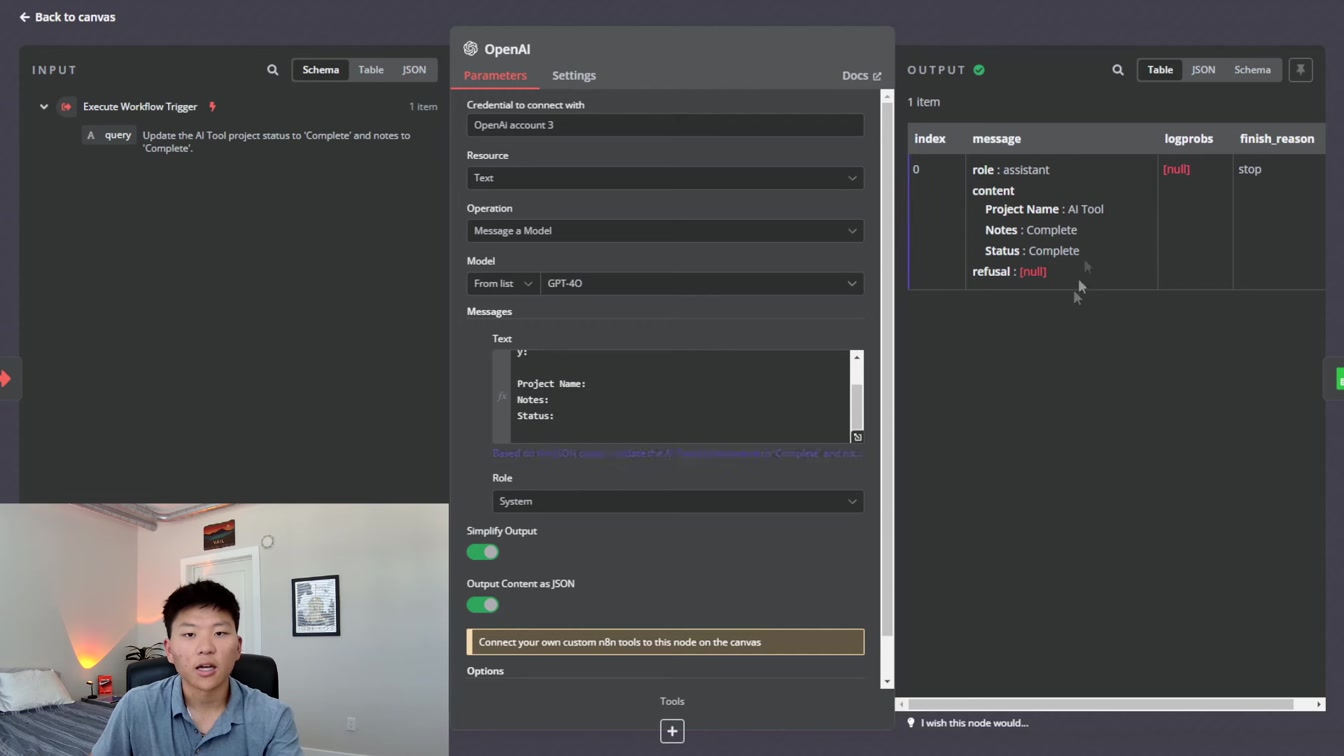Switch output view to Table
Viewport: 1344px width, 756px height.
[x=1160, y=70]
